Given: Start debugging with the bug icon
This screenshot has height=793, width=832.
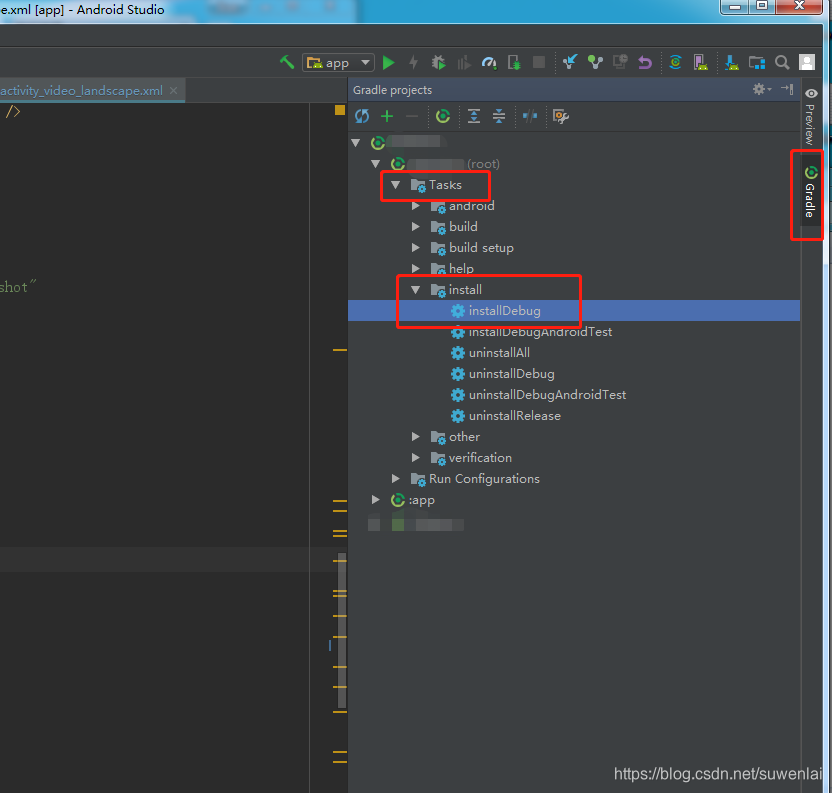Looking at the screenshot, I should (x=438, y=63).
